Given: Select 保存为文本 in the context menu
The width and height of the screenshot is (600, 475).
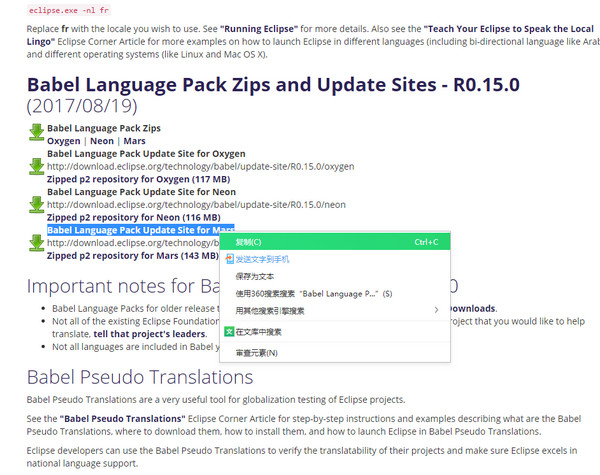Looking at the screenshot, I should pyautogui.click(x=335, y=276).
